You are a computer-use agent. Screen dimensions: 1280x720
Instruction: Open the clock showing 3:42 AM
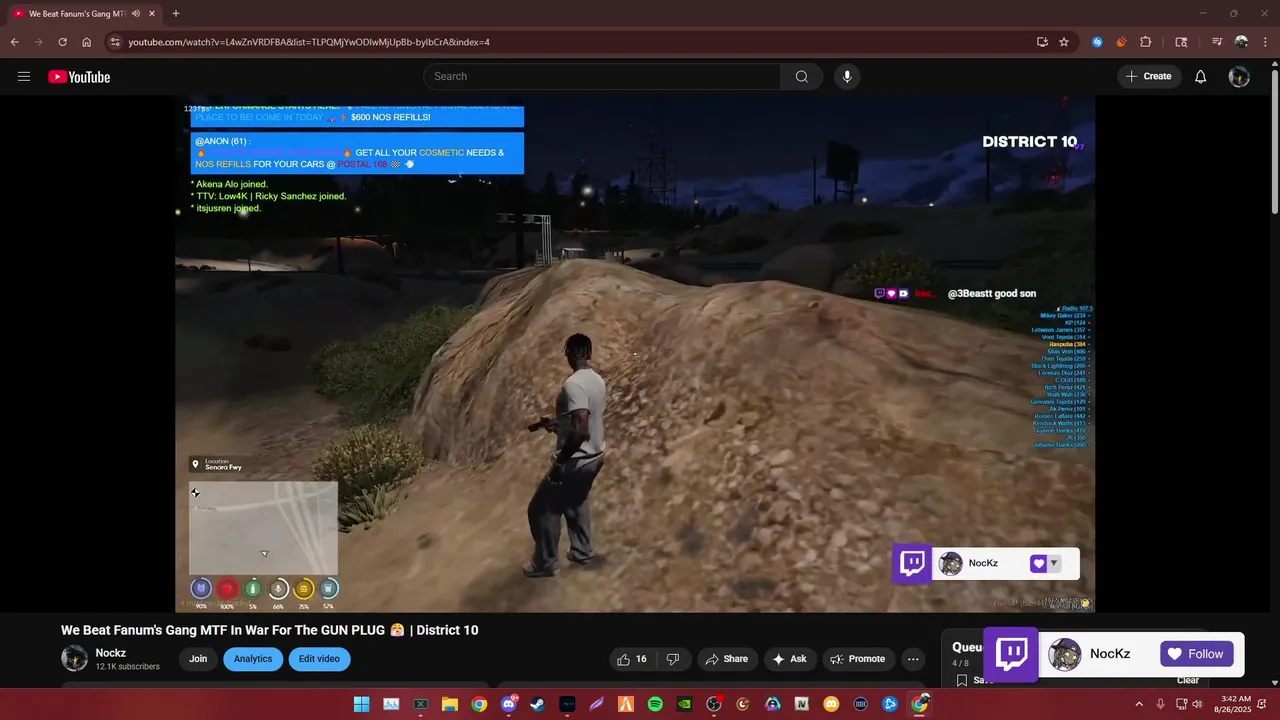pyautogui.click(x=1232, y=704)
